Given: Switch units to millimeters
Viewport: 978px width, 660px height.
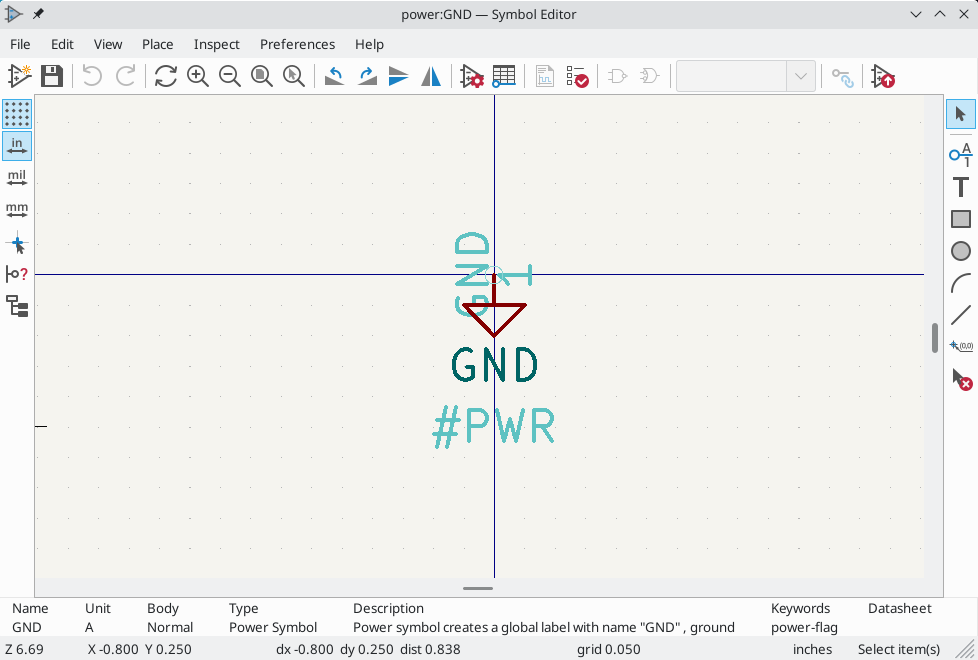Looking at the screenshot, I should (17, 210).
